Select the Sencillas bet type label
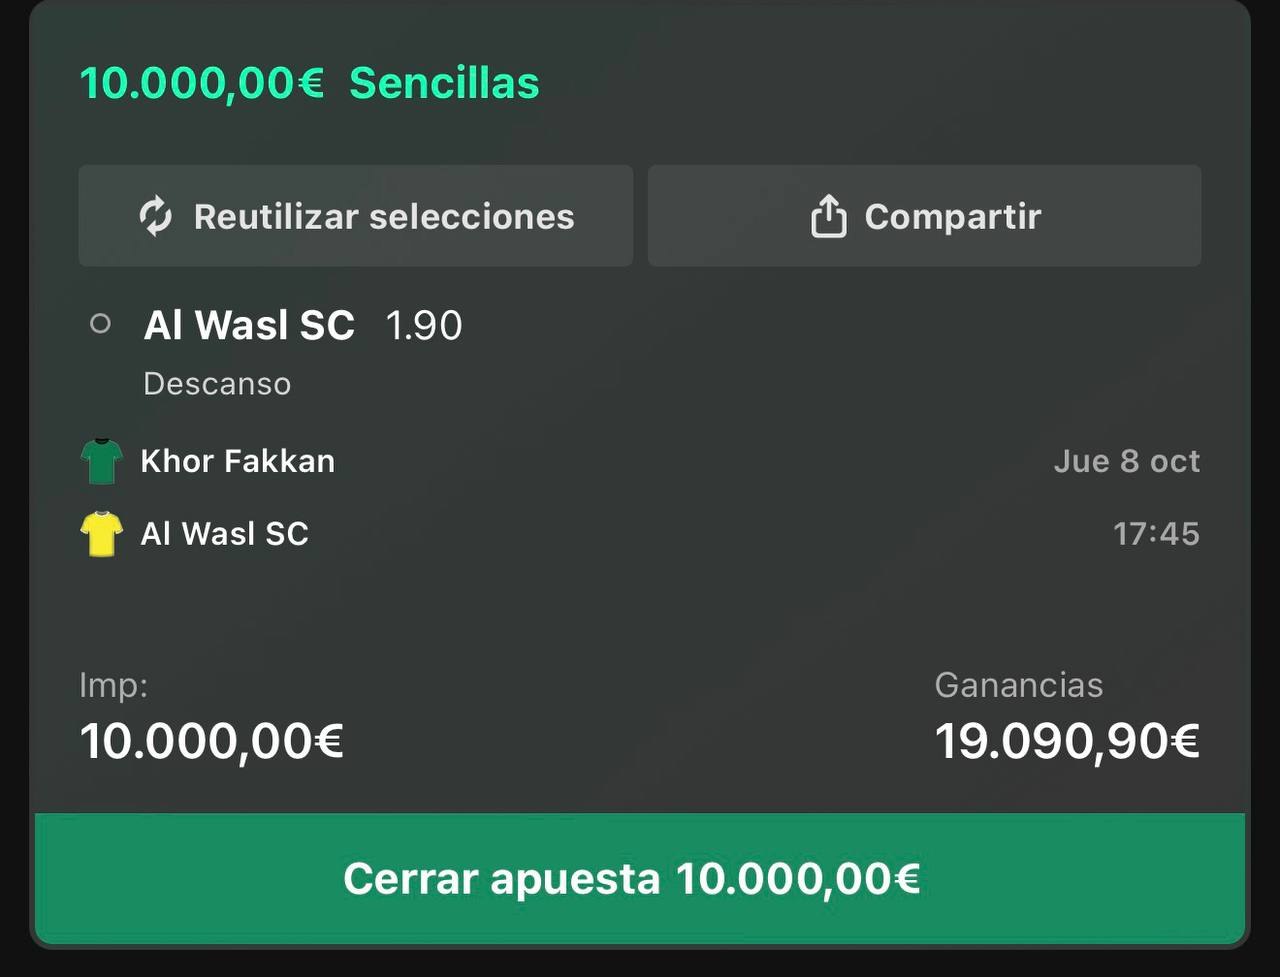1280x977 pixels. tap(444, 83)
